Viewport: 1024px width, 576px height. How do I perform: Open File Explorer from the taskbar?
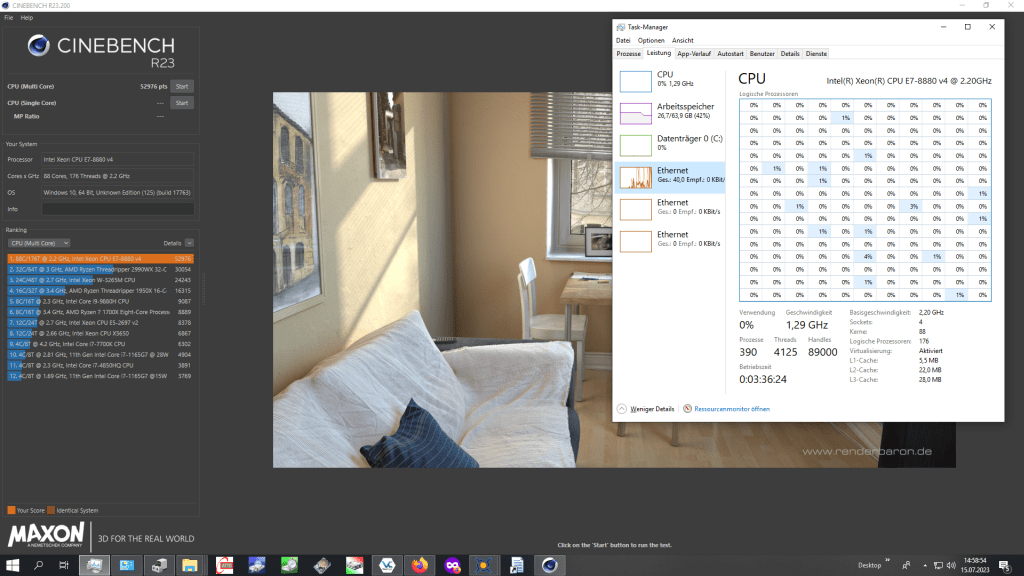[190, 565]
